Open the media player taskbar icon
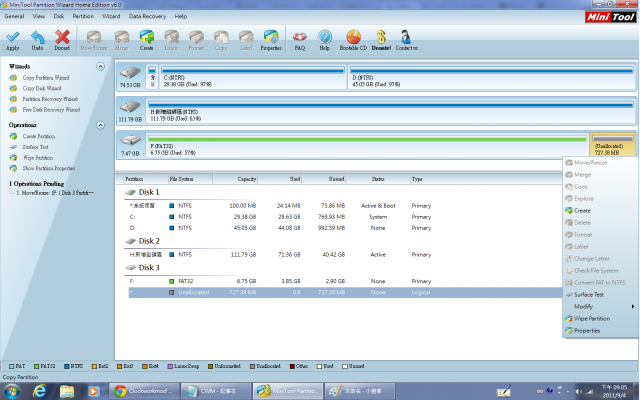 [x=93, y=391]
